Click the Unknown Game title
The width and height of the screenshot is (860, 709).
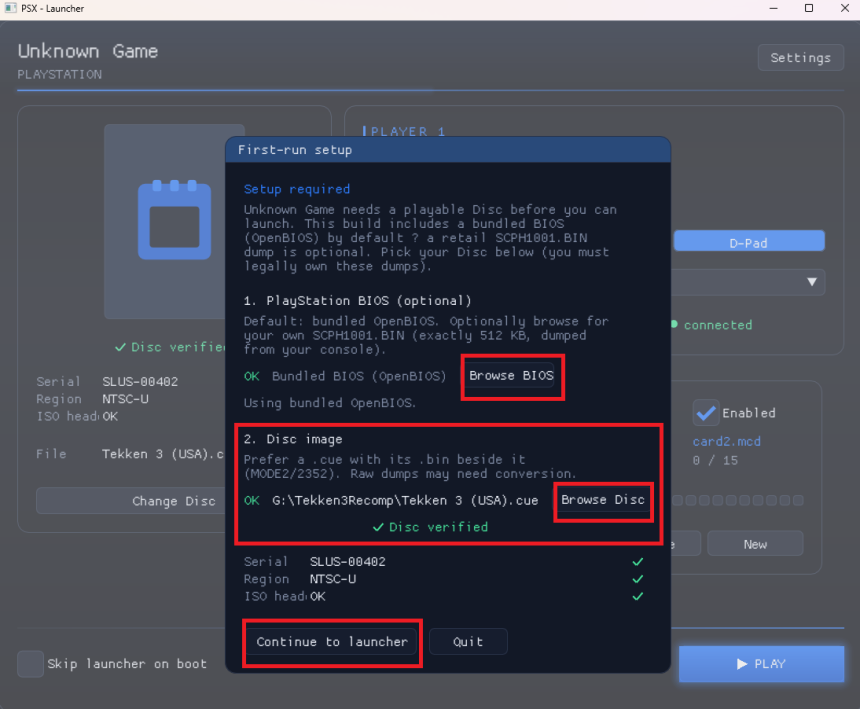[x=88, y=52]
